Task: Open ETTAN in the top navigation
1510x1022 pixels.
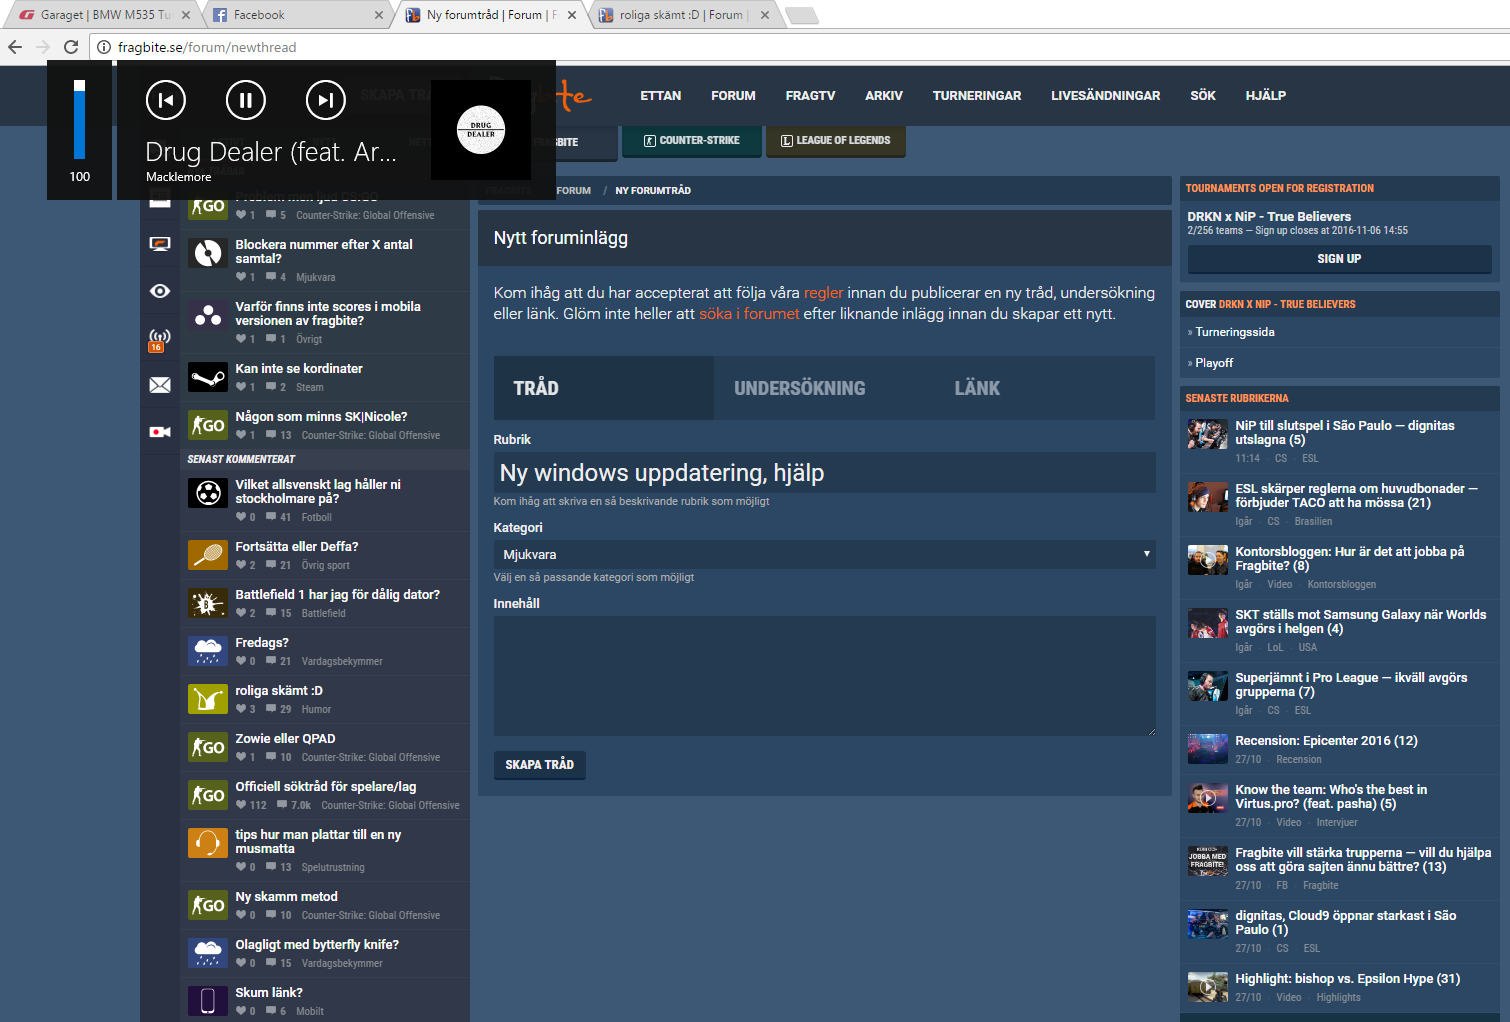Action: (661, 96)
